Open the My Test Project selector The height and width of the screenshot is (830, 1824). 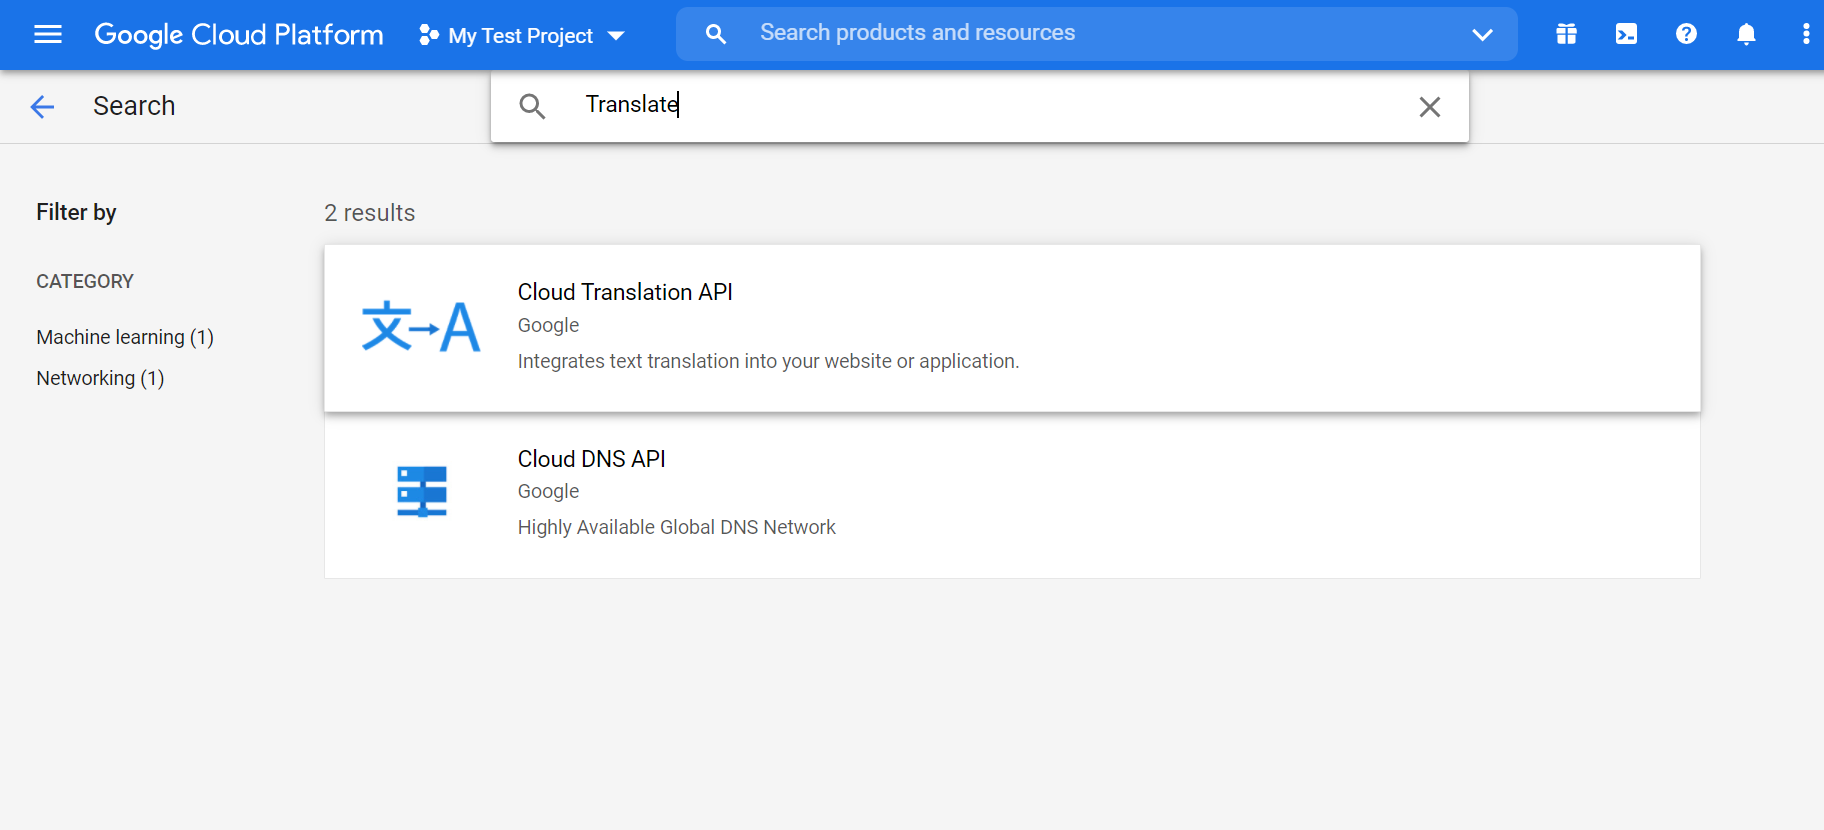point(521,35)
